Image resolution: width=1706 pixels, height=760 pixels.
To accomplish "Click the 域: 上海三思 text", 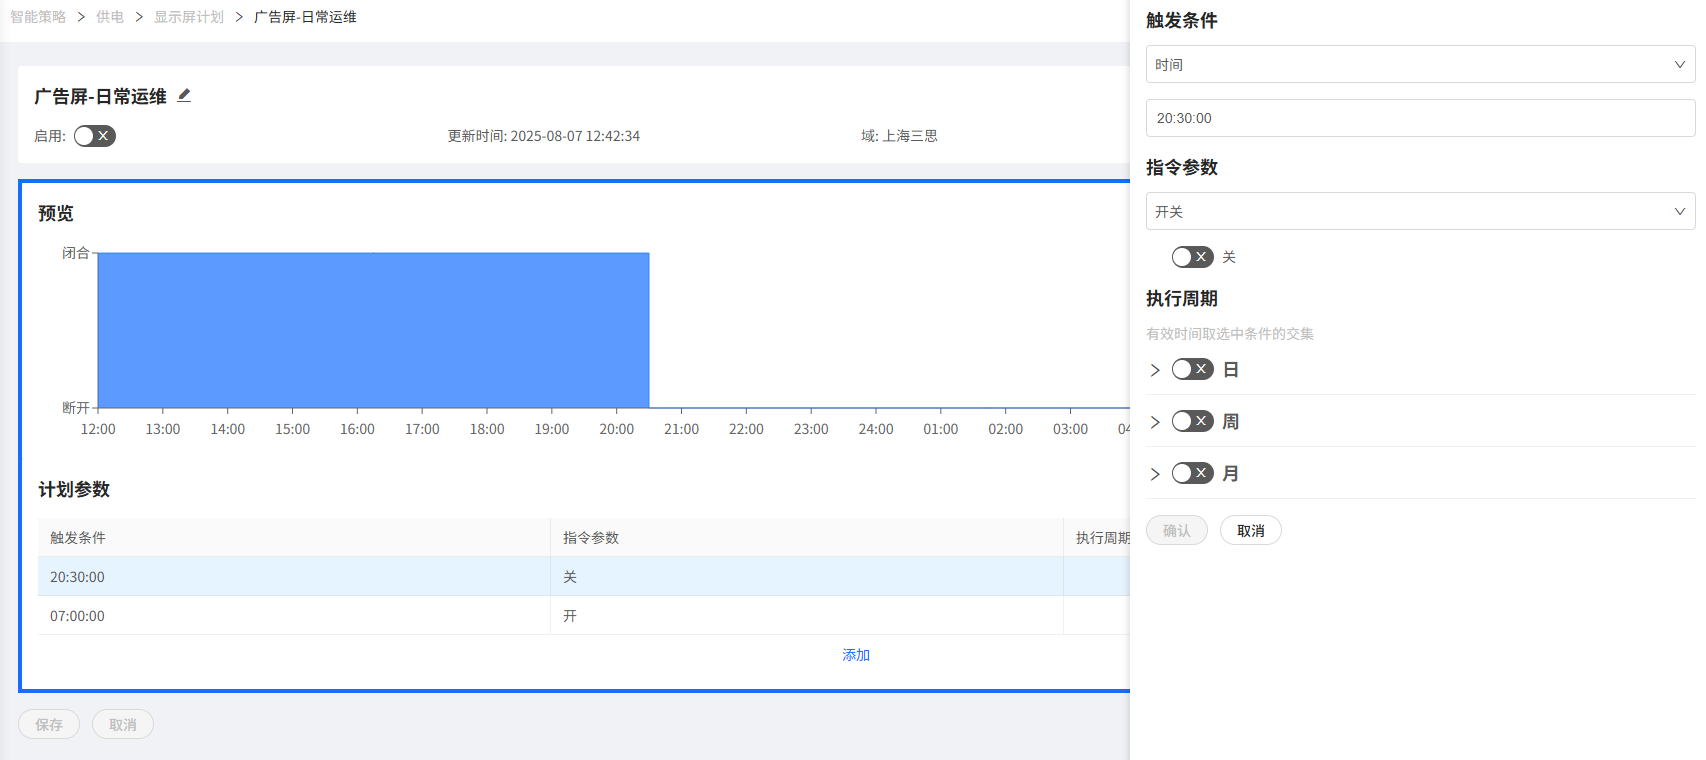I will pyautogui.click(x=900, y=136).
